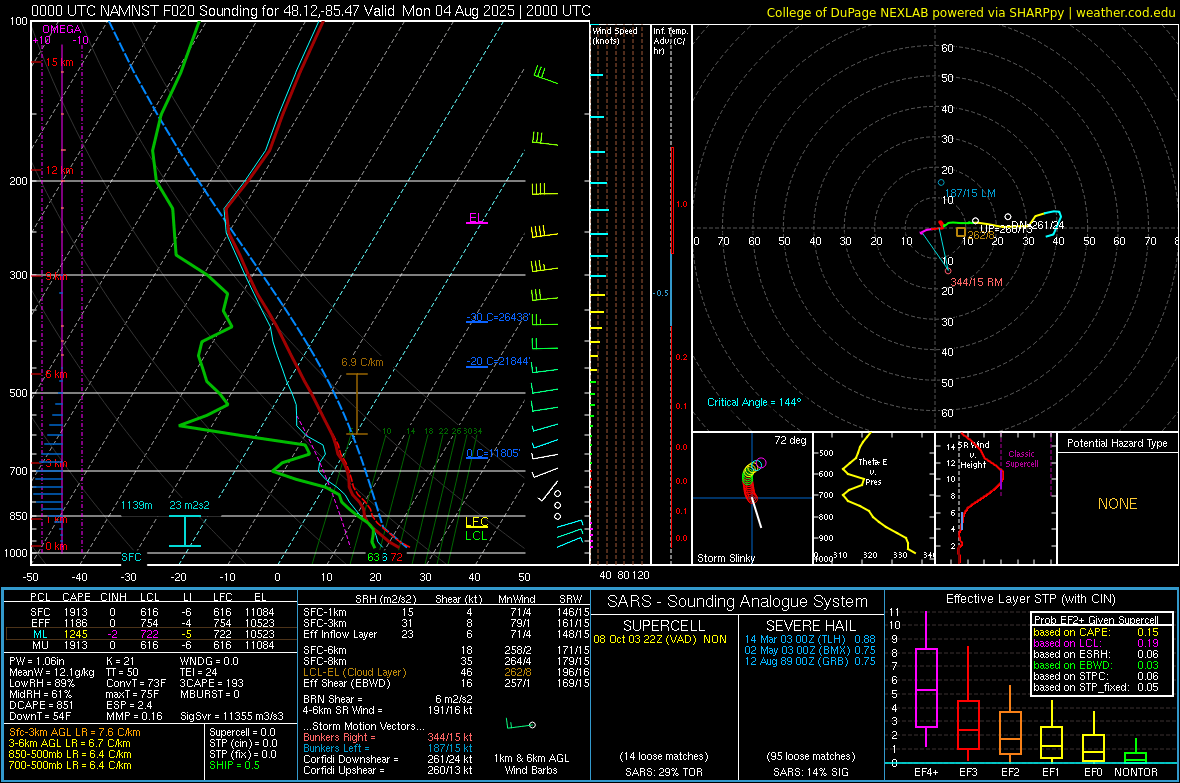1180x783 pixels.
Task: Click the Eff Shear (EBWD) row
Action: (446, 684)
